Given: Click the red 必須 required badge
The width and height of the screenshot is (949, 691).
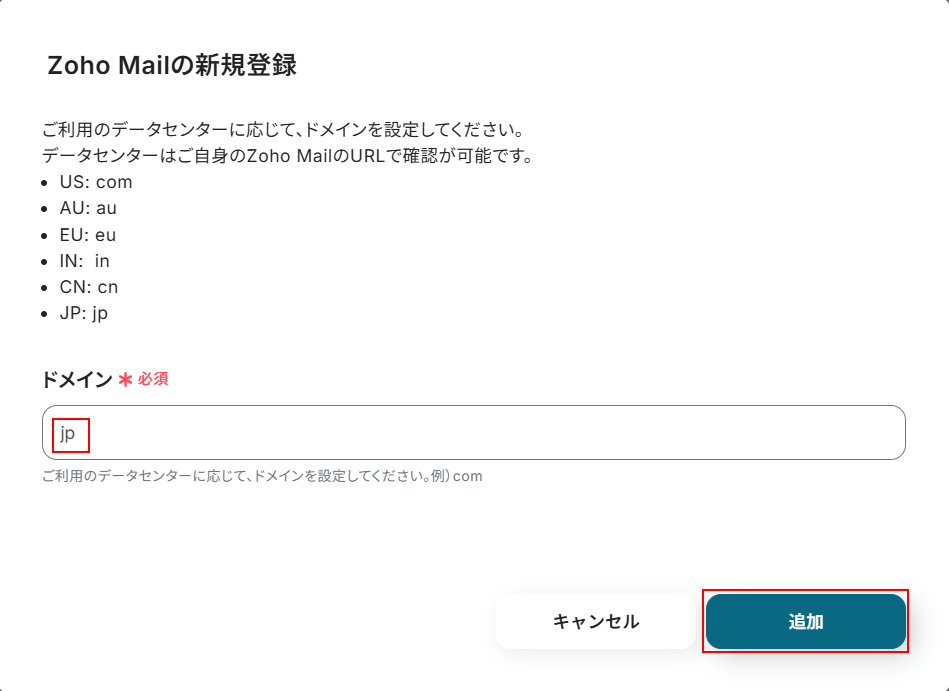Looking at the screenshot, I should 154,379.
